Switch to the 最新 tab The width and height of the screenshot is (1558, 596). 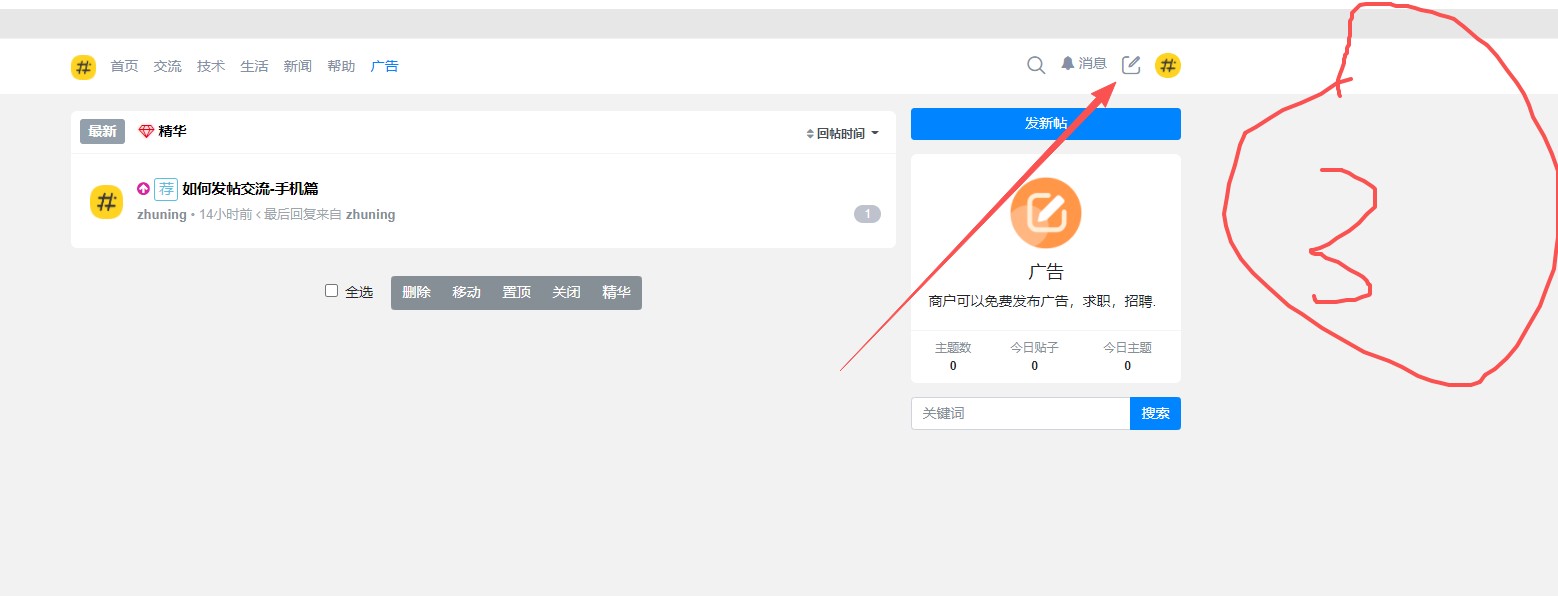tap(102, 132)
